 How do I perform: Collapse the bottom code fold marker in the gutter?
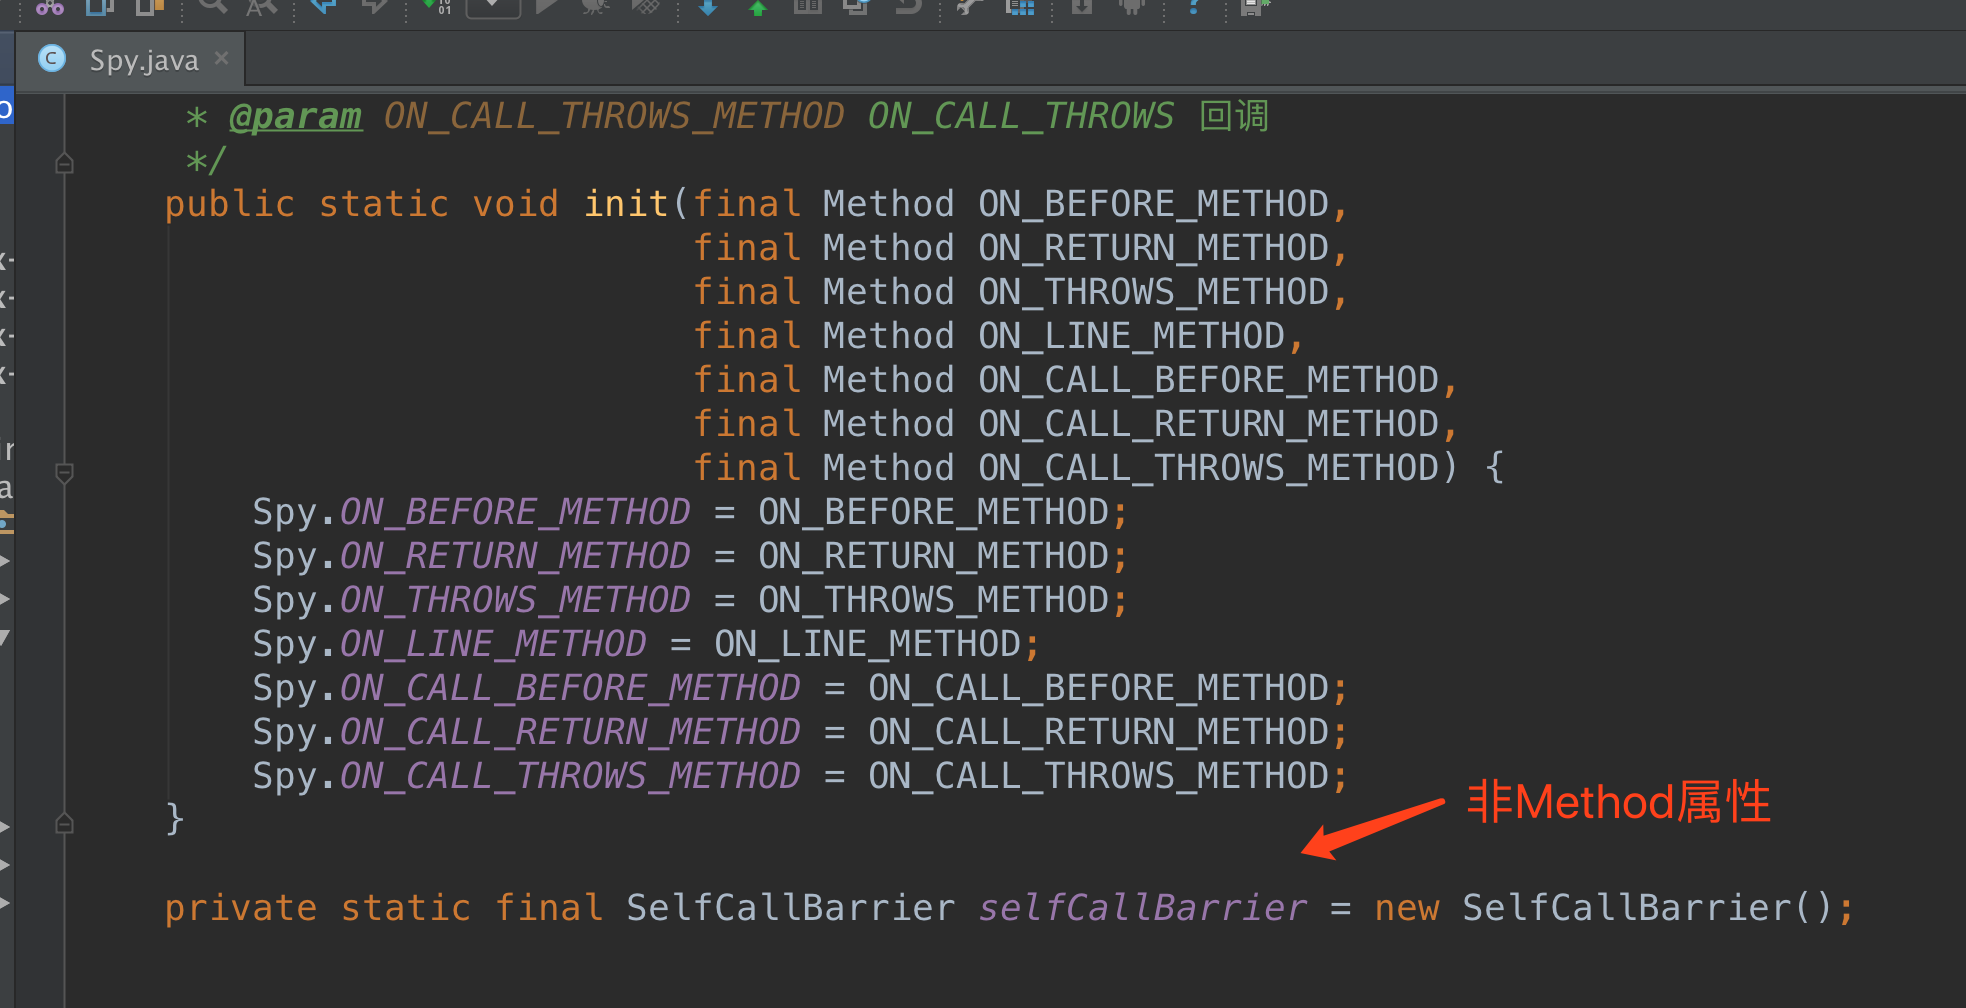pyautogui.click(x=64, y=822)
